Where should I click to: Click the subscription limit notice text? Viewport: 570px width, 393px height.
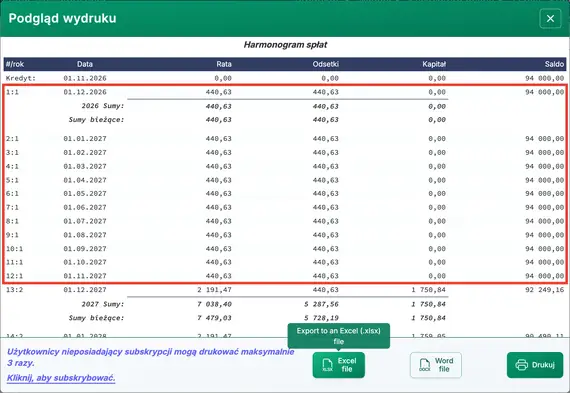pyautogui.click(x=150, y=357)
